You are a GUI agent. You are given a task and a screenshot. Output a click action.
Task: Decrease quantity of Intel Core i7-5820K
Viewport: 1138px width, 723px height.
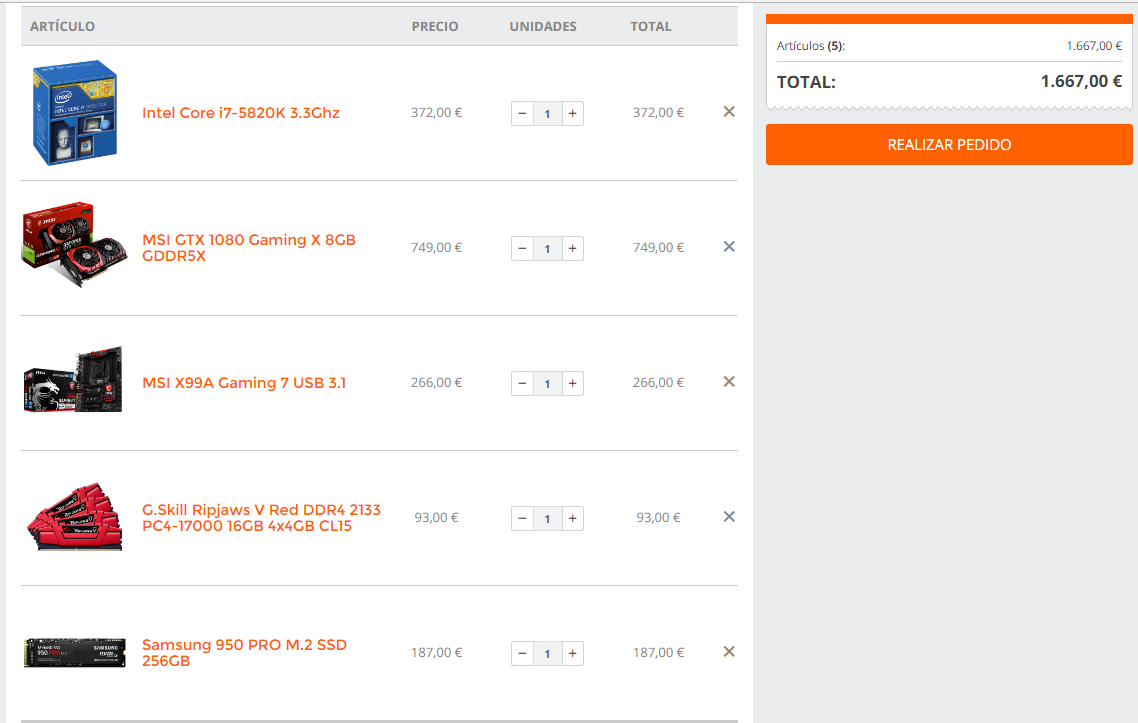(x=522, y=113)
